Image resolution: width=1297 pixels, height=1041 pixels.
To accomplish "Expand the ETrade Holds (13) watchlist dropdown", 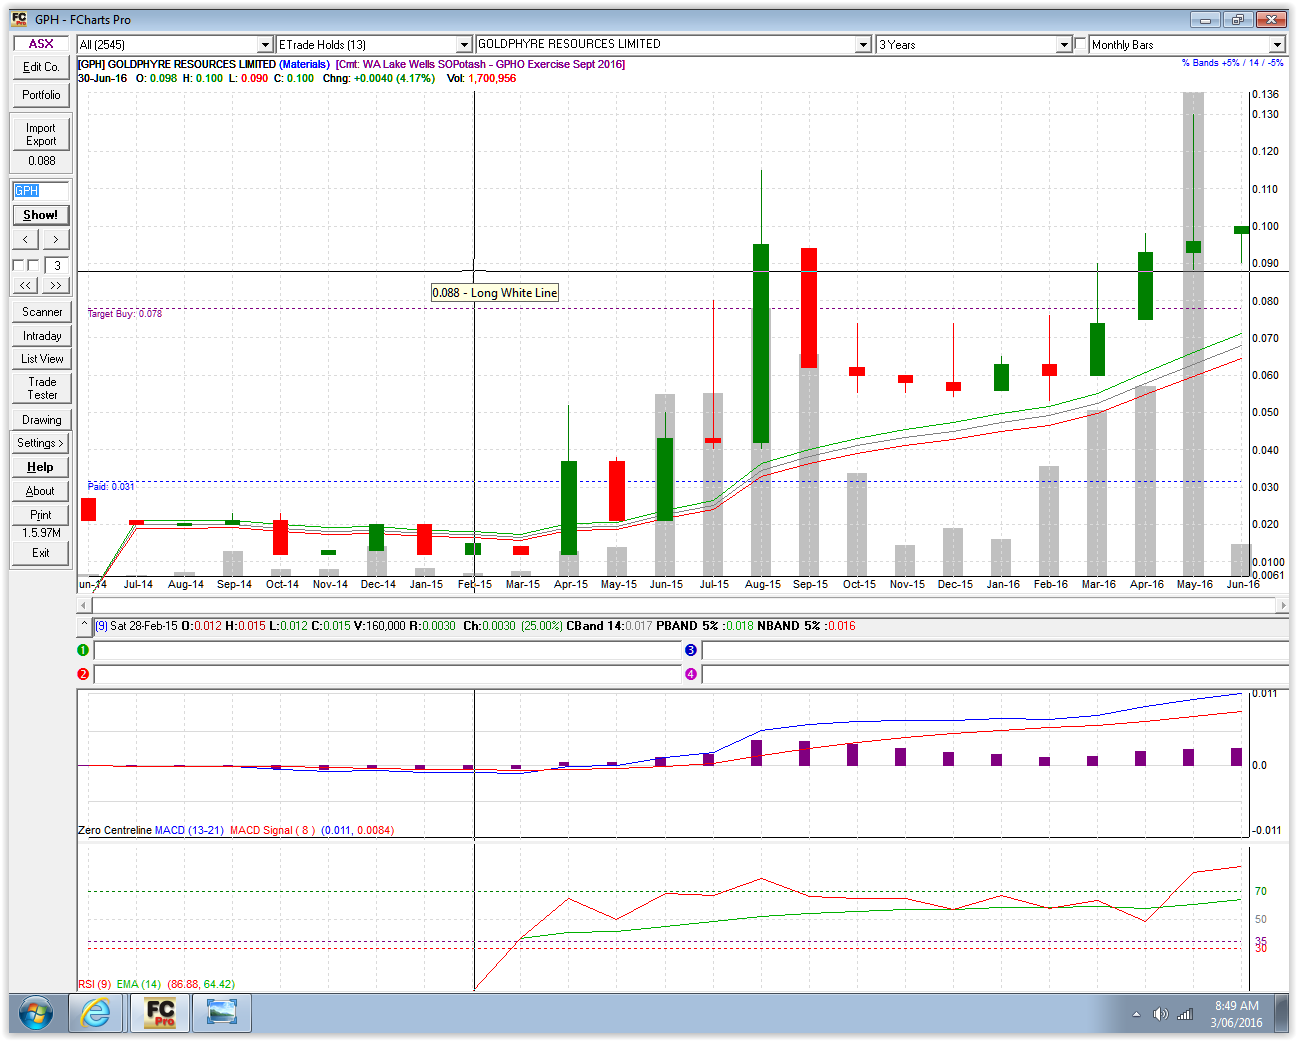I will [x=464, y=45].
